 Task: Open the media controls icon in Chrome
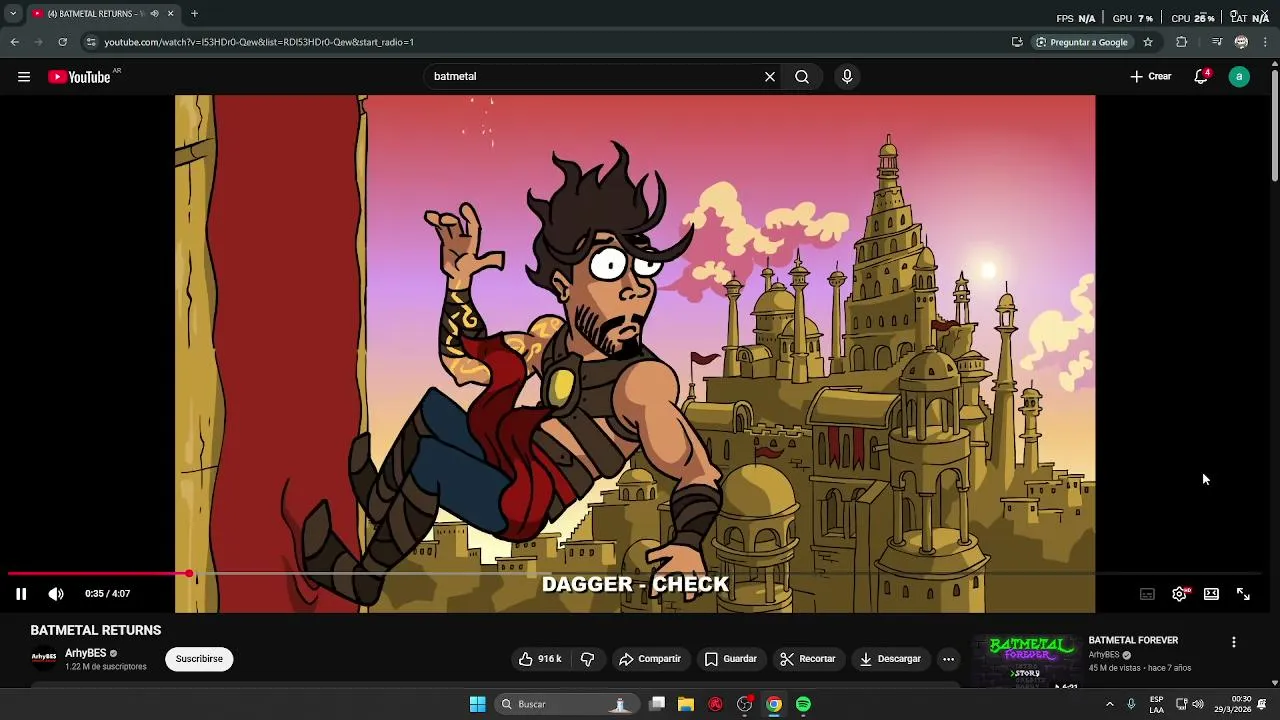pos(1217,42)
